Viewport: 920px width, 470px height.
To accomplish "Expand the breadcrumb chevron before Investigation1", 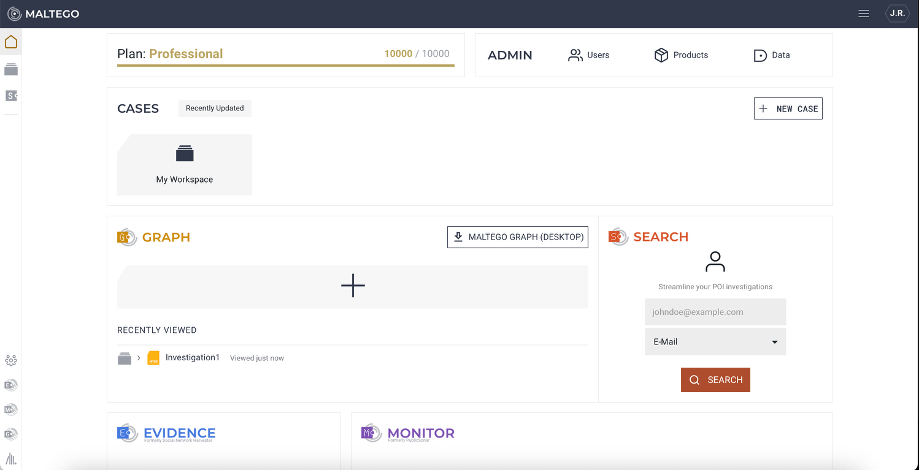I will coord(139,358).
